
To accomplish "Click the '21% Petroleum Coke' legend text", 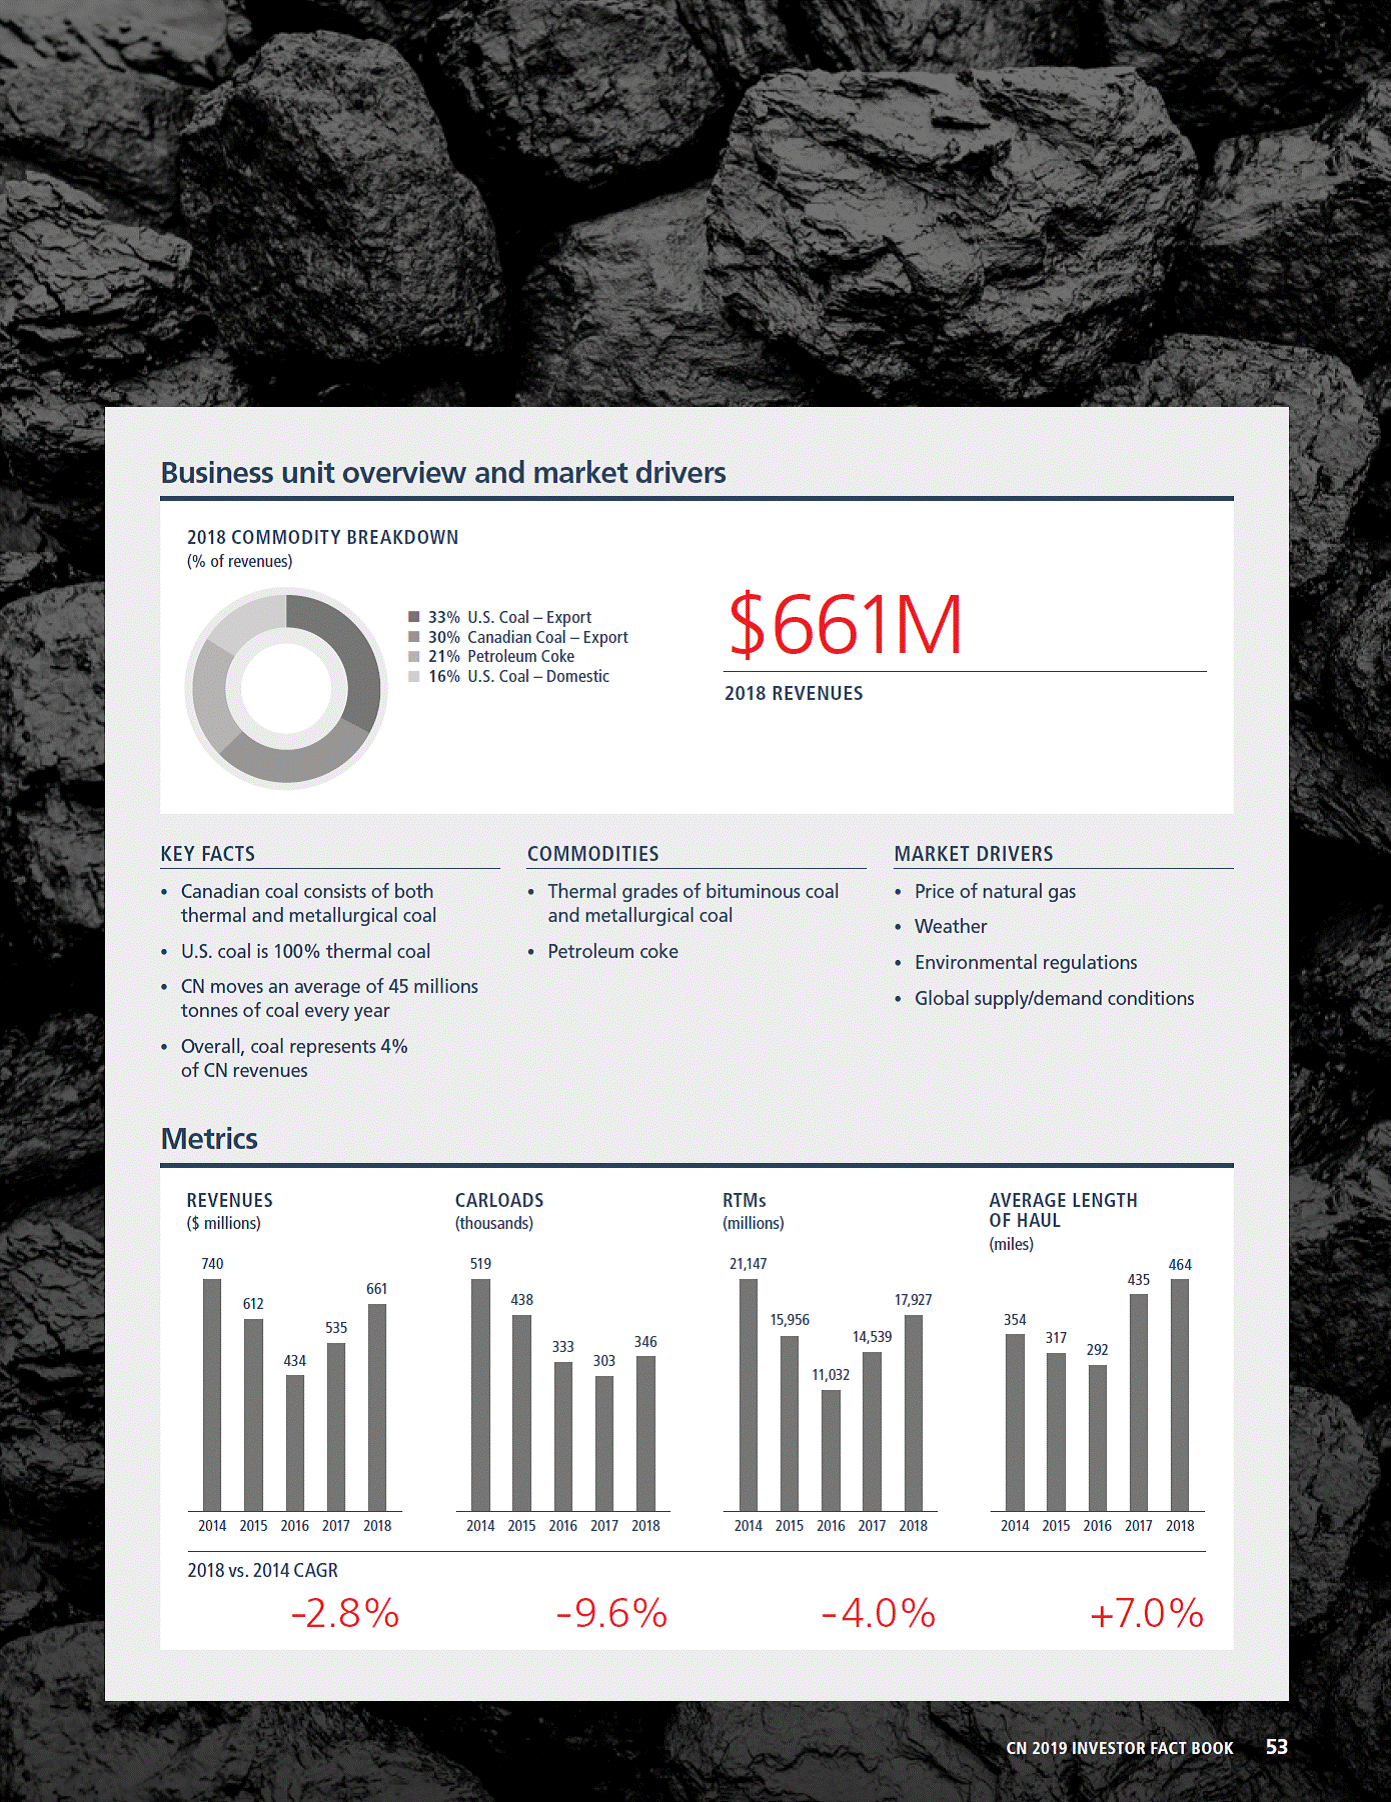I will 501,656.
